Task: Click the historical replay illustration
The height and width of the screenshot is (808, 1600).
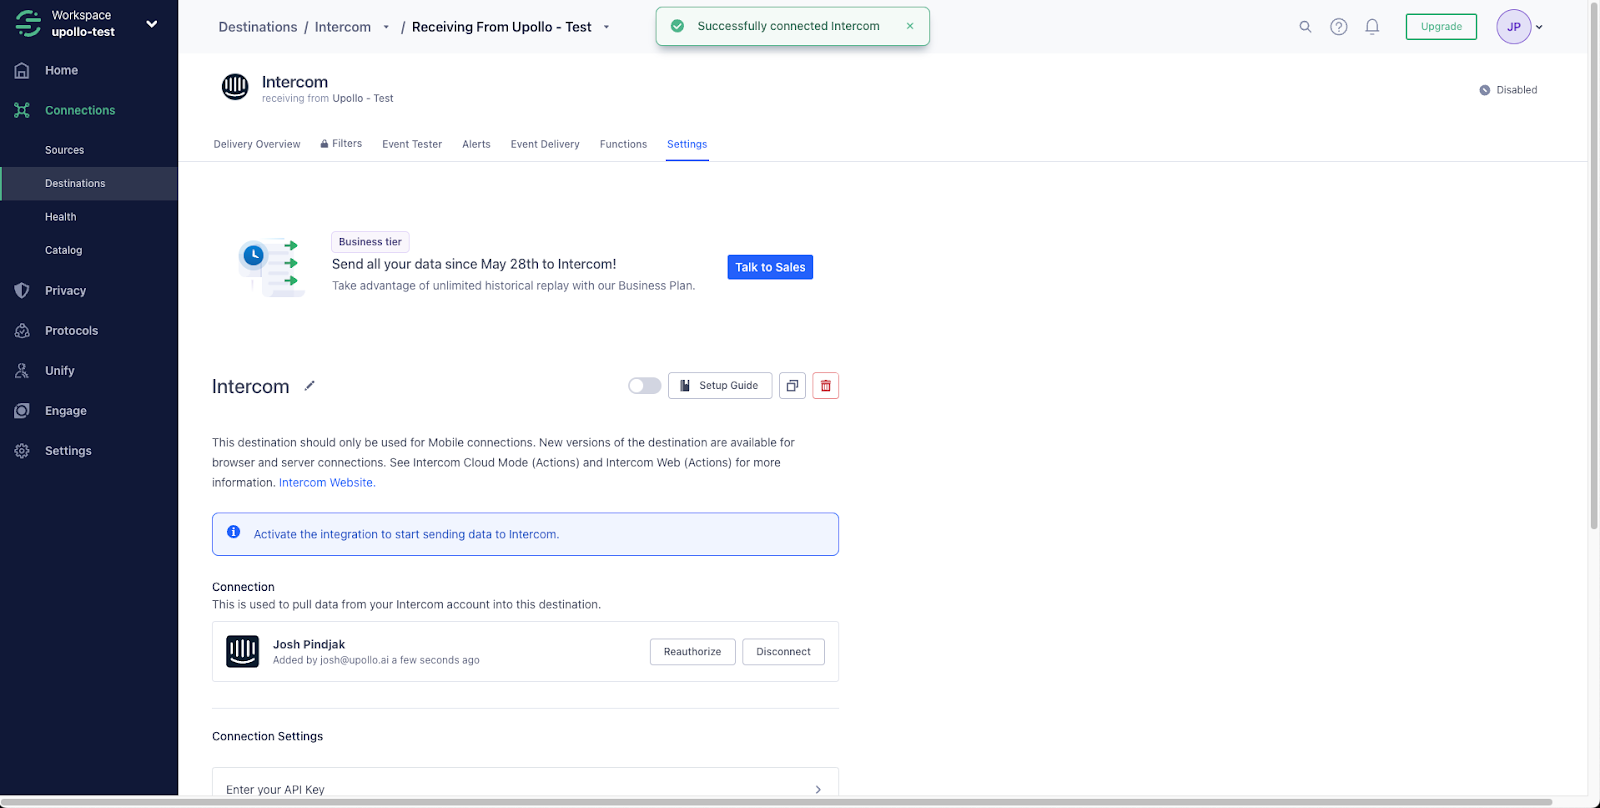Action: pyautogui.click(x=270, y=266)
